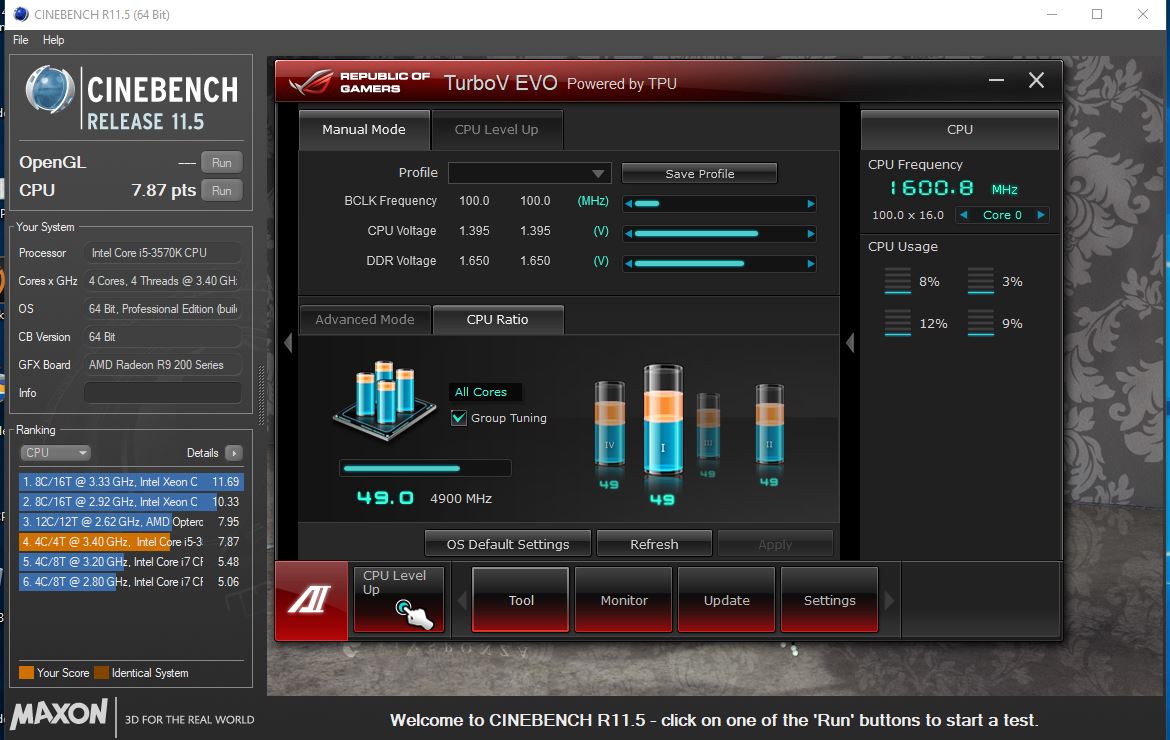Adjust the BCLK Frequency slider

[x=720, y=204]
